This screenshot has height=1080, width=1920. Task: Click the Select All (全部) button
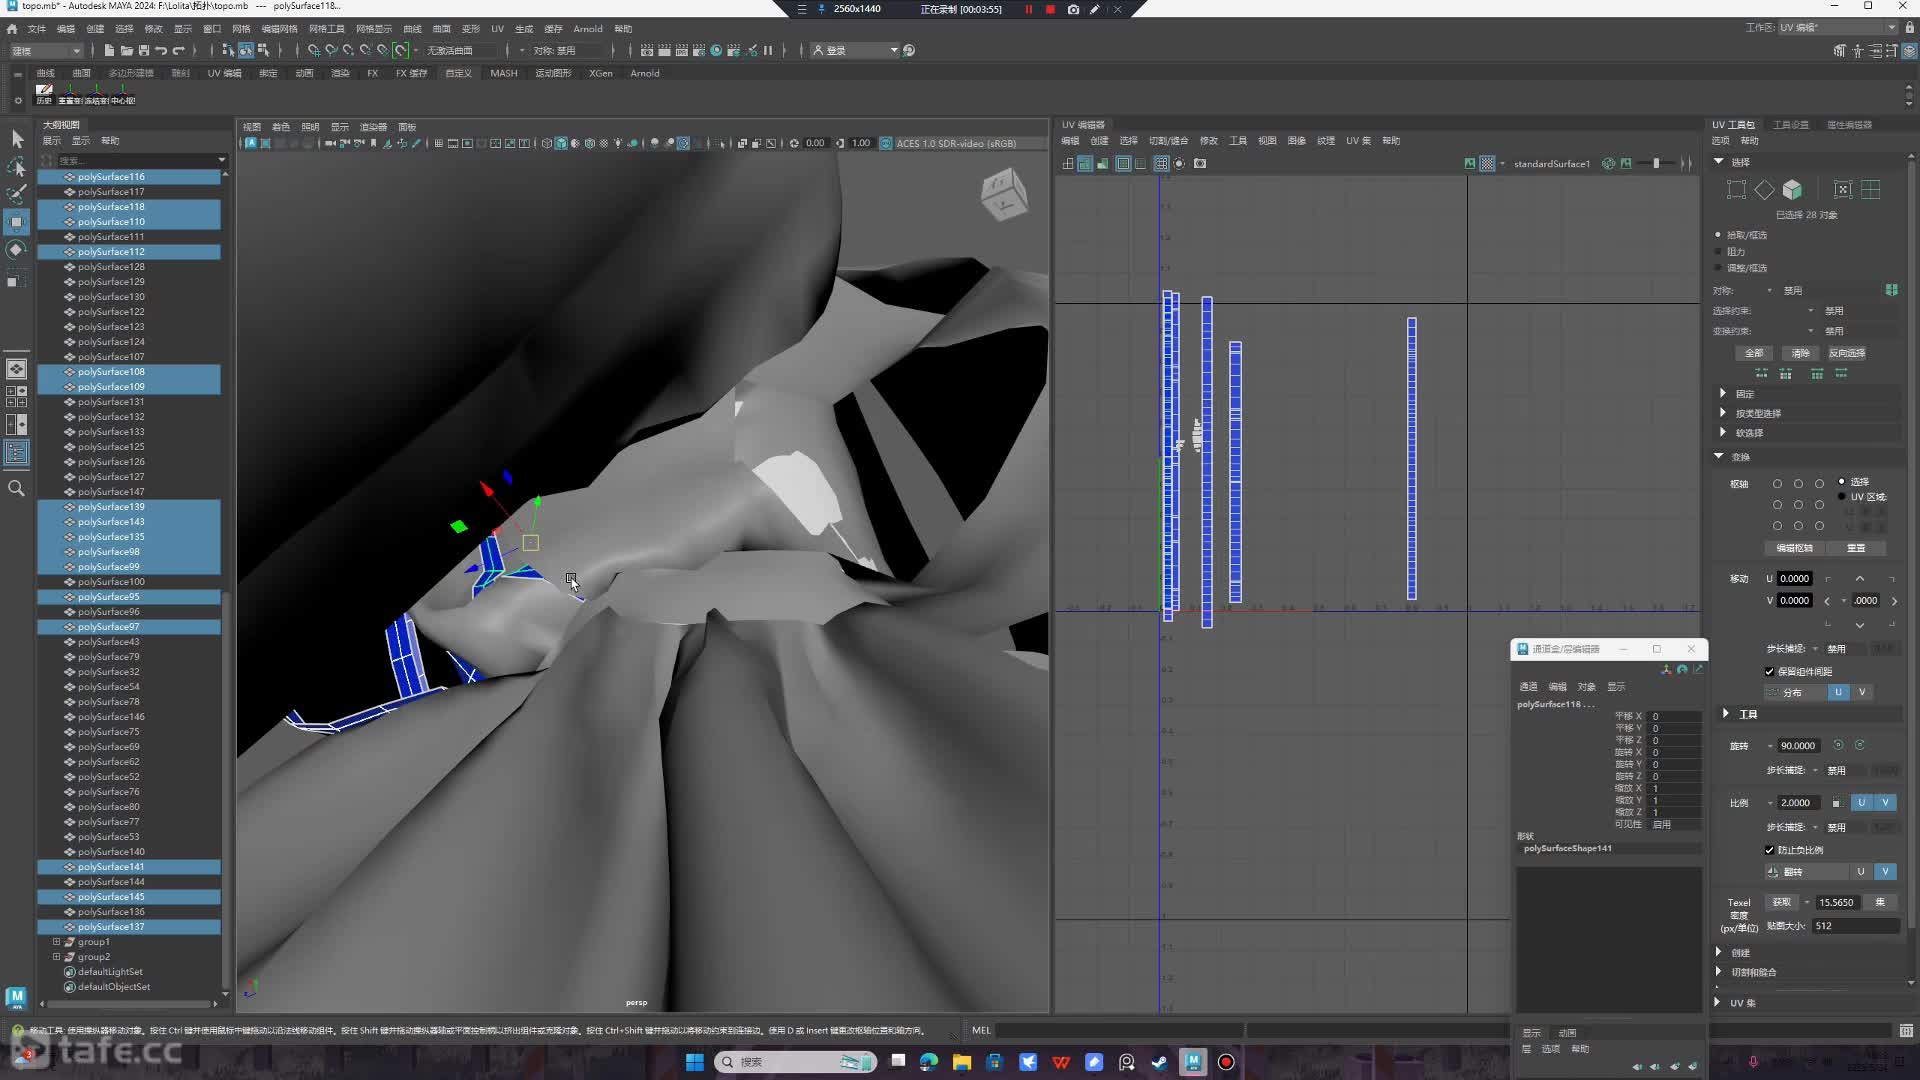[x=1754, y=353]
